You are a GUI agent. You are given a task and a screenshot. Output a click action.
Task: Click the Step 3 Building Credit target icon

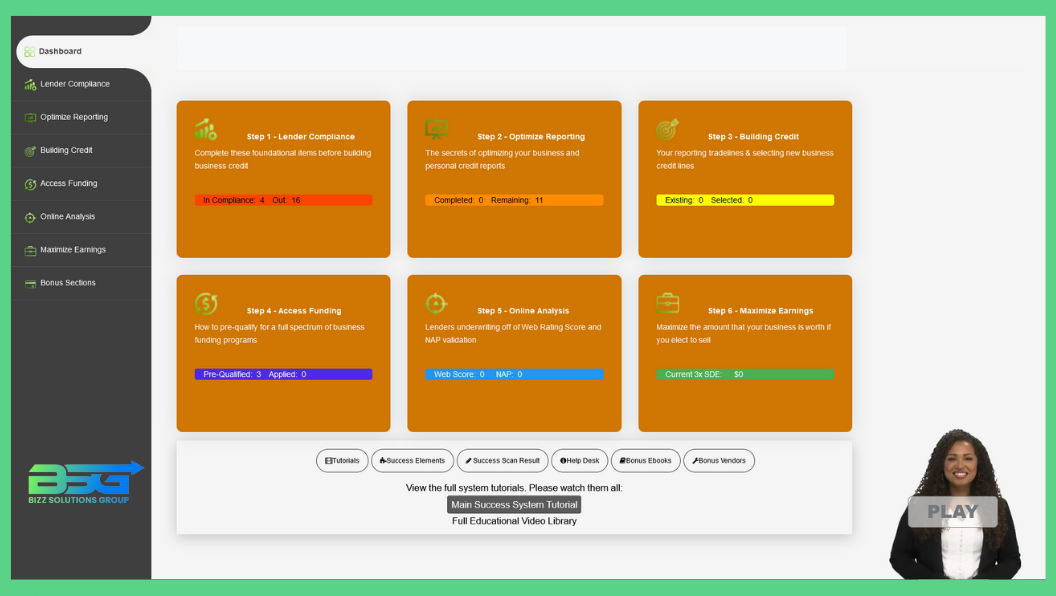click(x=667, y=130)
